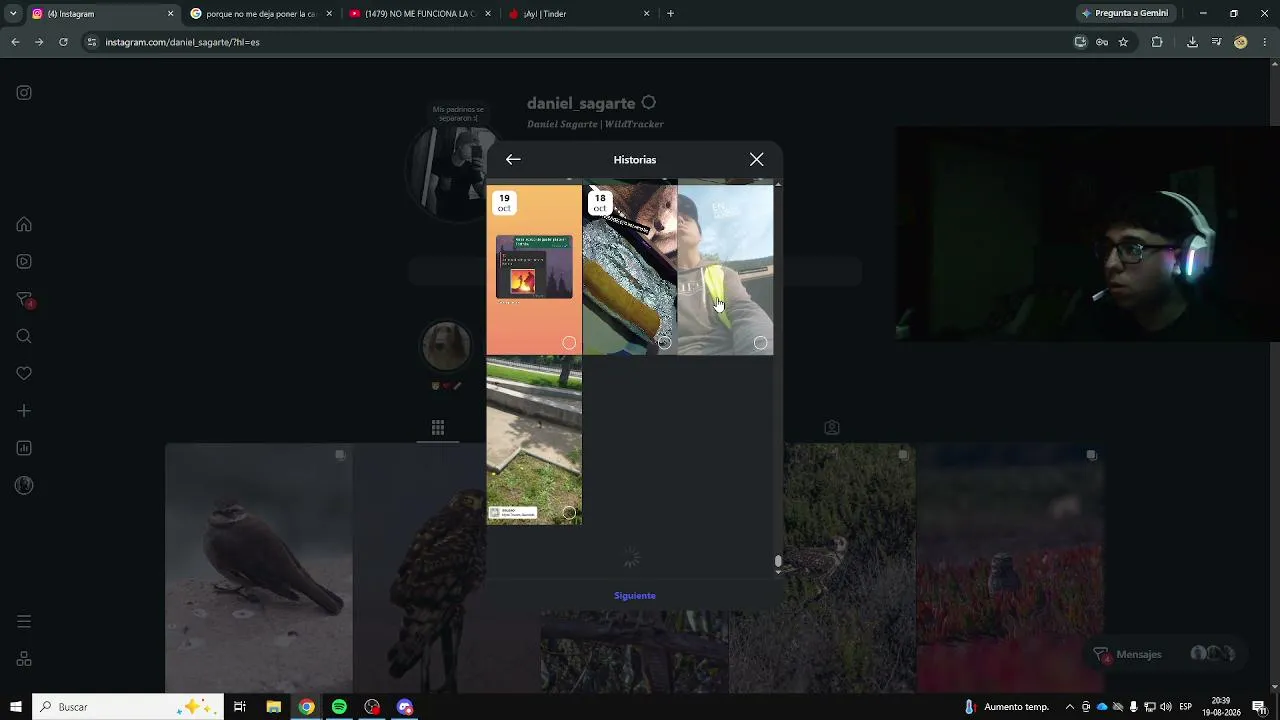
Task: Open the dashboard chart icon in sidebar
Action: click(x=24, y=448)
